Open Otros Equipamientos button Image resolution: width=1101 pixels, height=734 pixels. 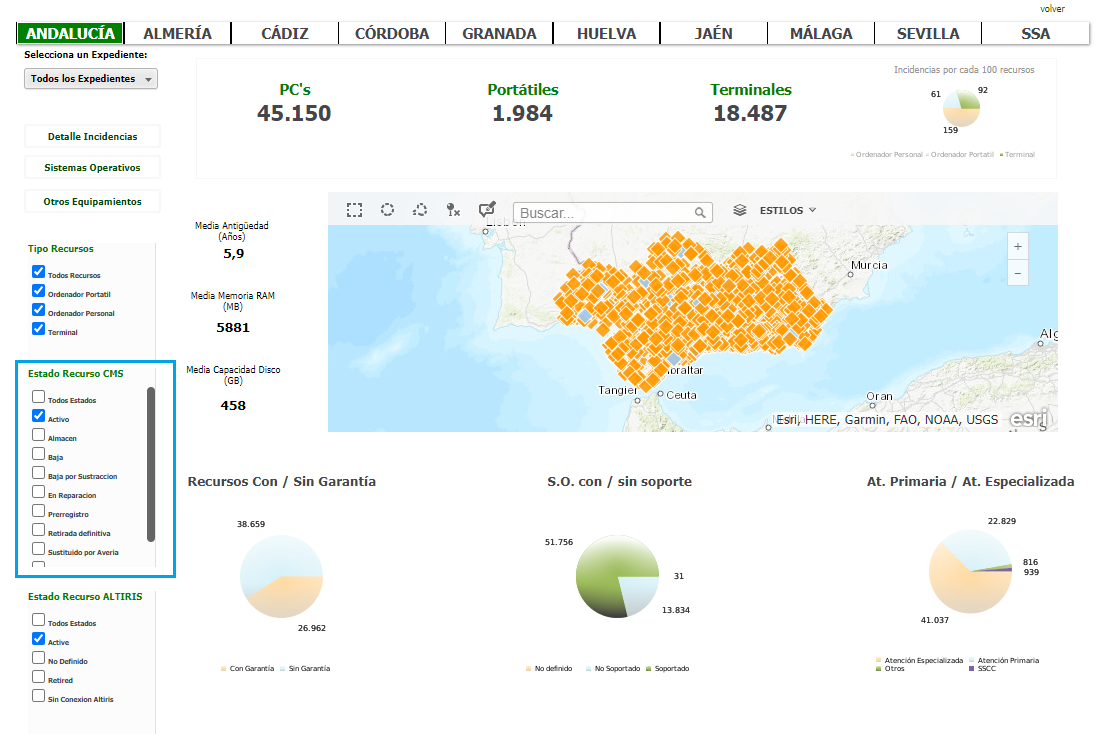pos(93,201)
